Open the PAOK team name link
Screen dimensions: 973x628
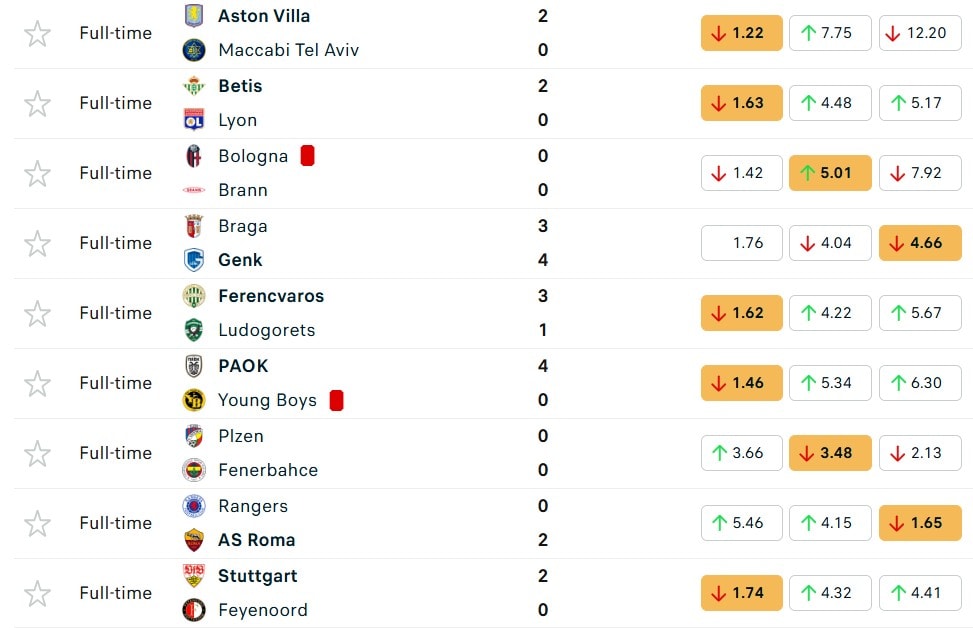click(243, 366)
